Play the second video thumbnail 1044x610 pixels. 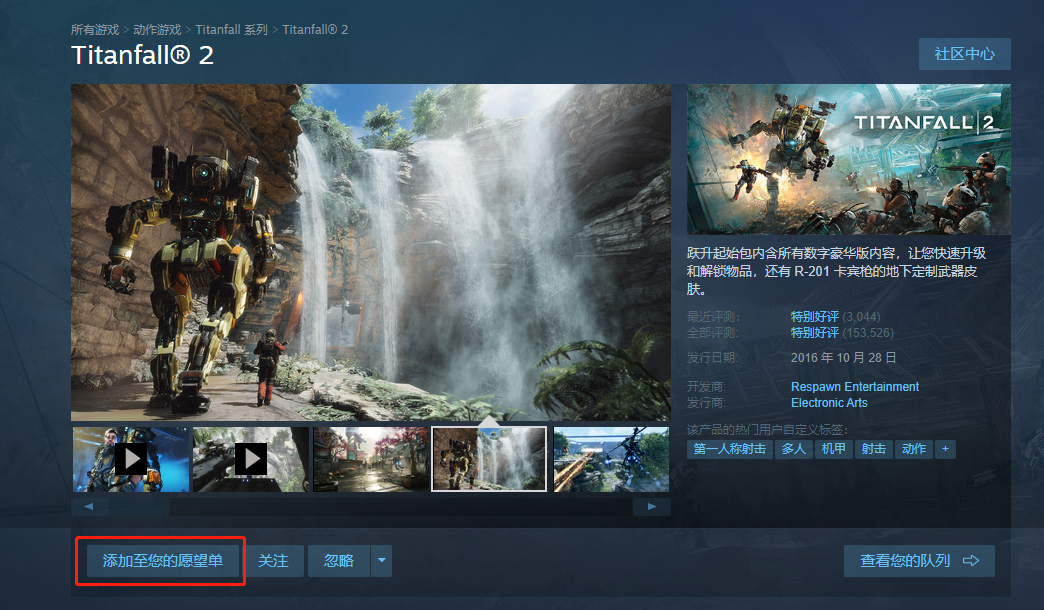pos(251,459)
